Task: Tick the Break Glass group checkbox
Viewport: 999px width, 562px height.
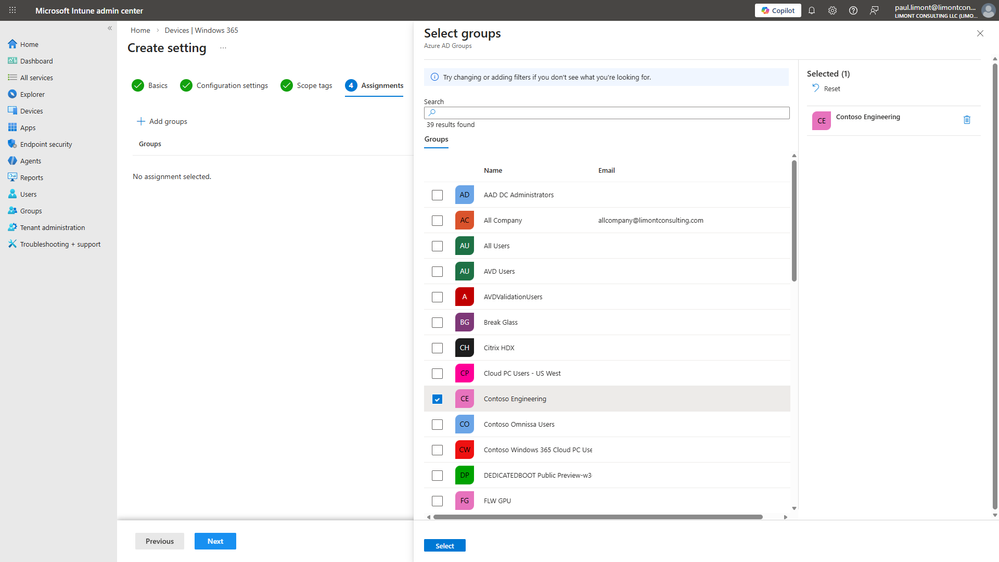Action: point(437,322)
